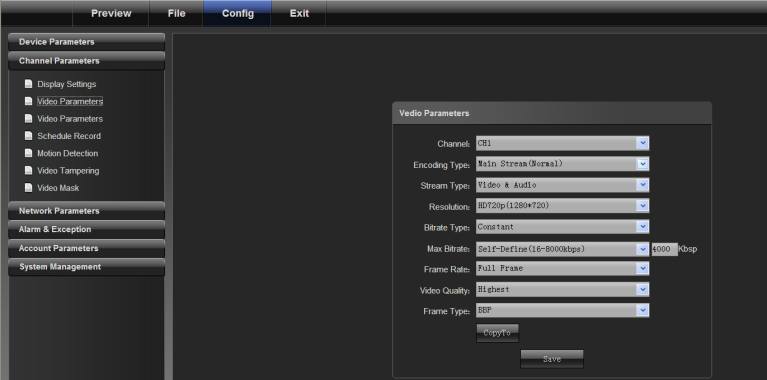Expand System Management section
The width and height of the screenshot is (767, 380).
[x=87, y=267]
